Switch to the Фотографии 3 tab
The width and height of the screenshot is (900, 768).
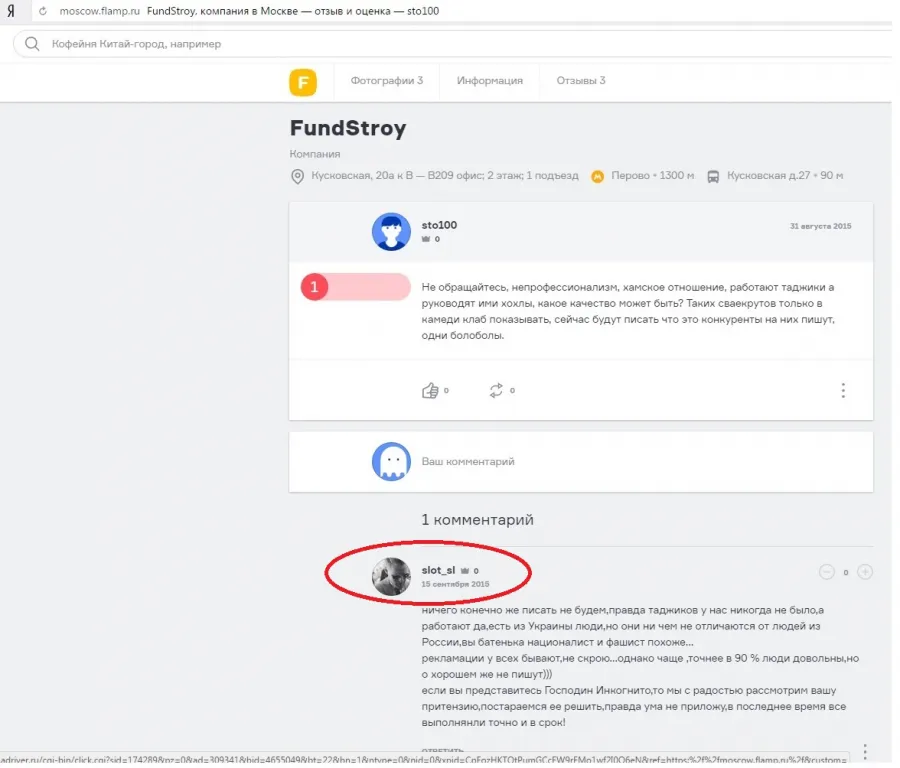point(387,80)
